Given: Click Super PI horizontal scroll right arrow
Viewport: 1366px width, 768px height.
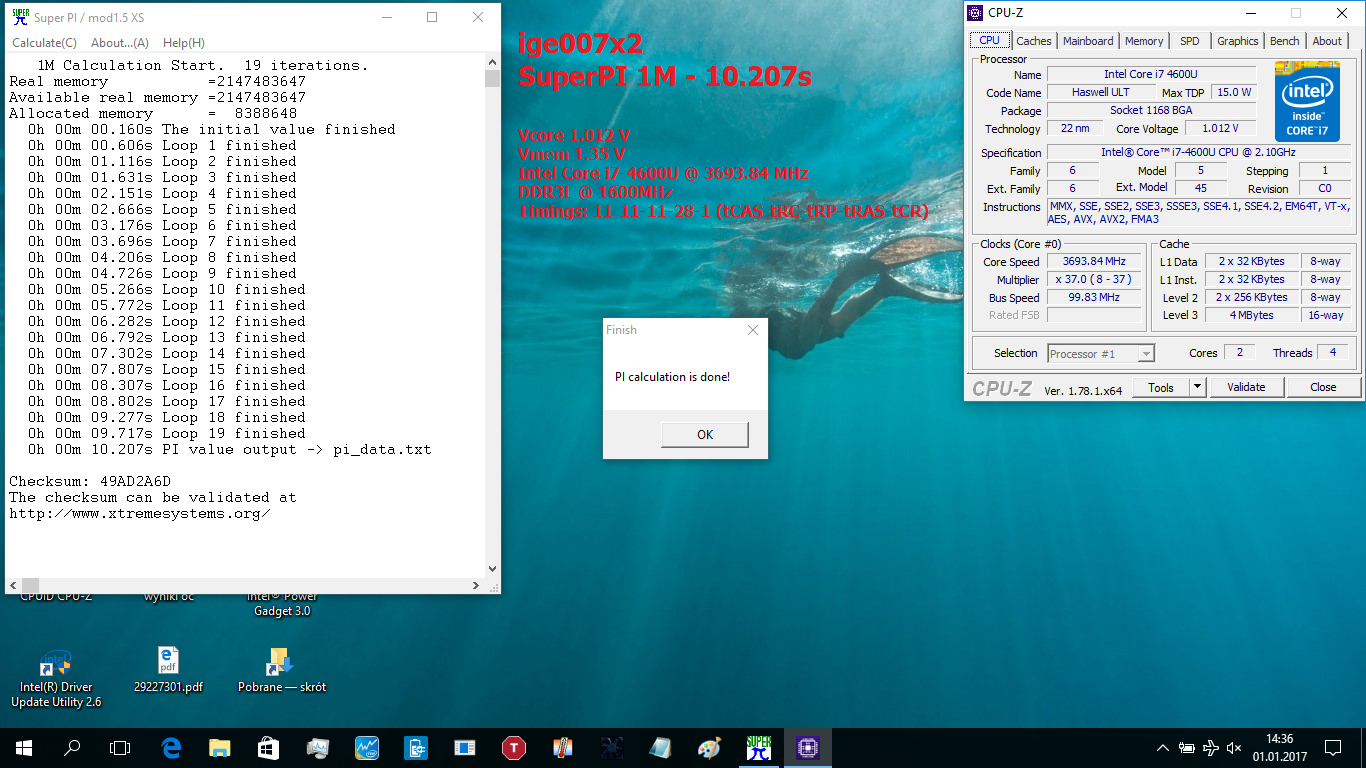Looking at the screenshot, I should 477,585.
